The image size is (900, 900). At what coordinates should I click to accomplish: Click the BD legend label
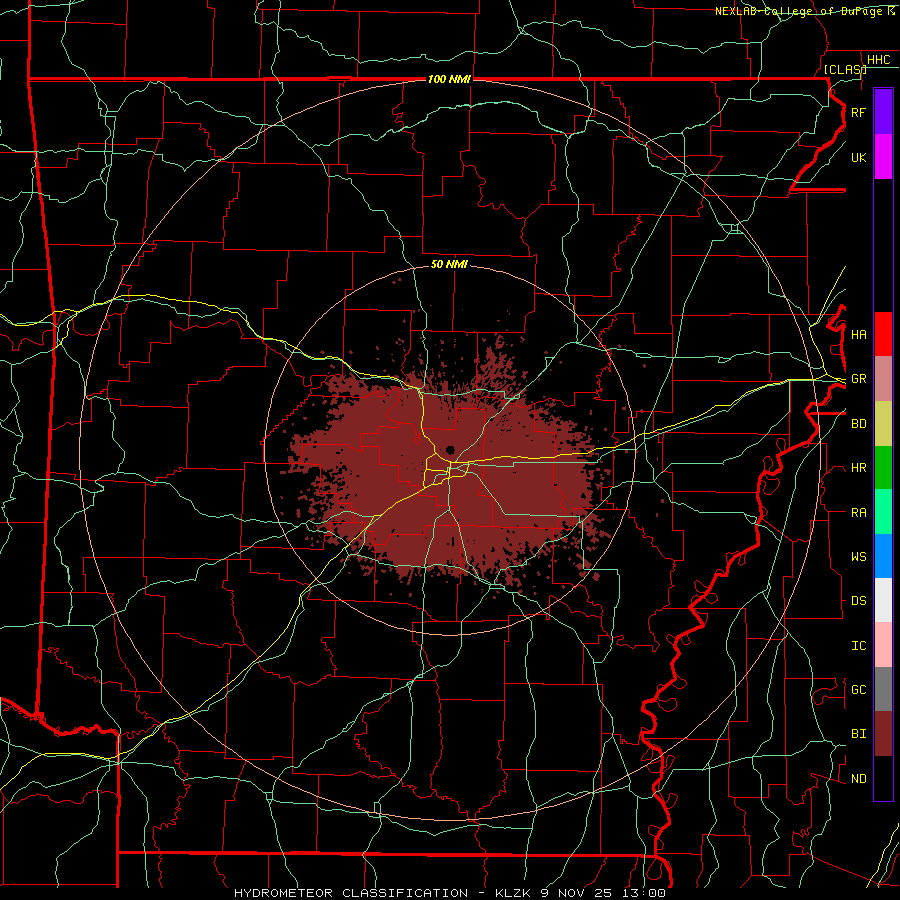858,424
